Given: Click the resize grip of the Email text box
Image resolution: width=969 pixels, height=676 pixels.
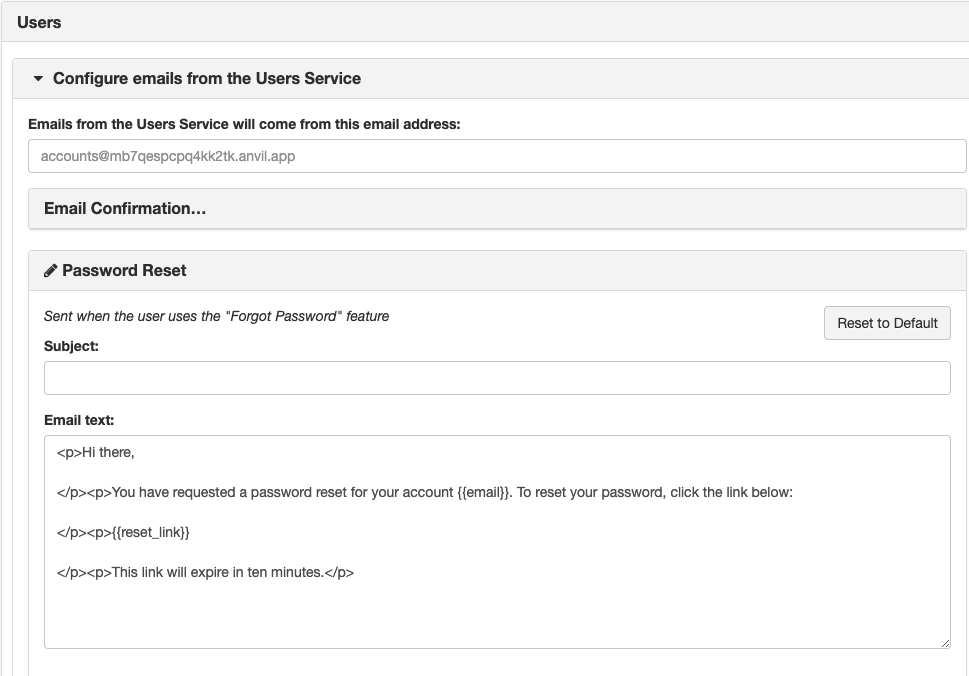Looking at the screenshot, I should 946,643.
